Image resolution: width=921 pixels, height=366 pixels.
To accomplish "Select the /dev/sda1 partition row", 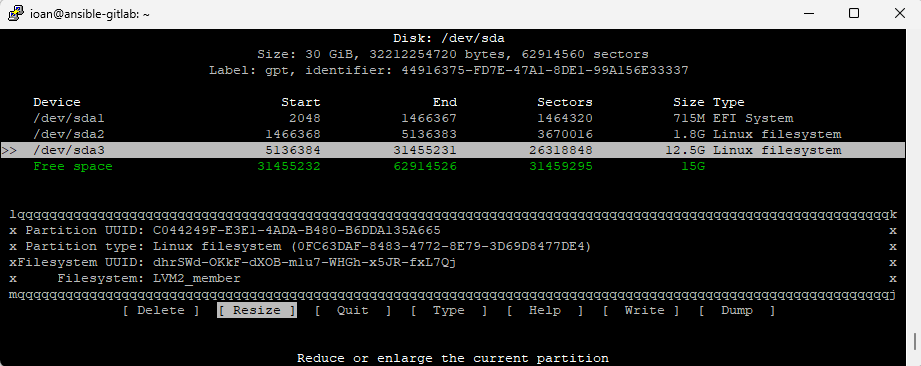I will (453, 118).
